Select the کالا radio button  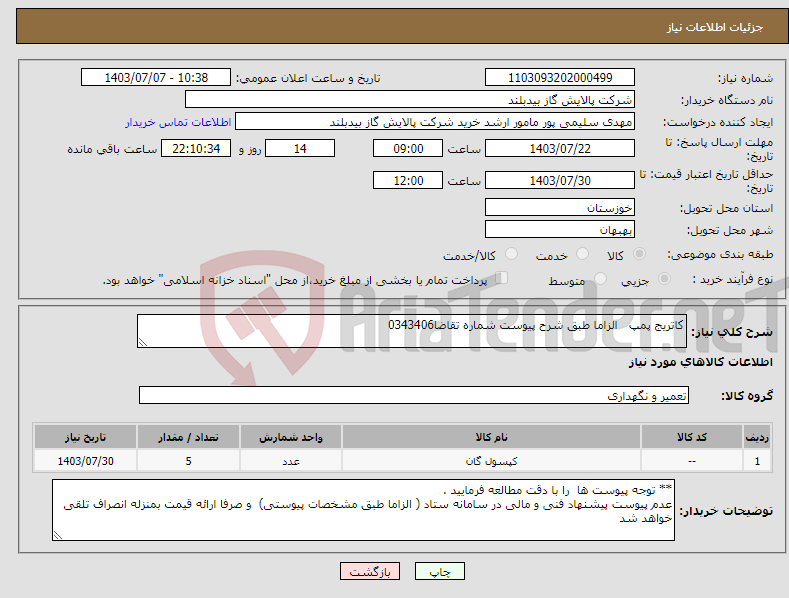click(639, 254)
